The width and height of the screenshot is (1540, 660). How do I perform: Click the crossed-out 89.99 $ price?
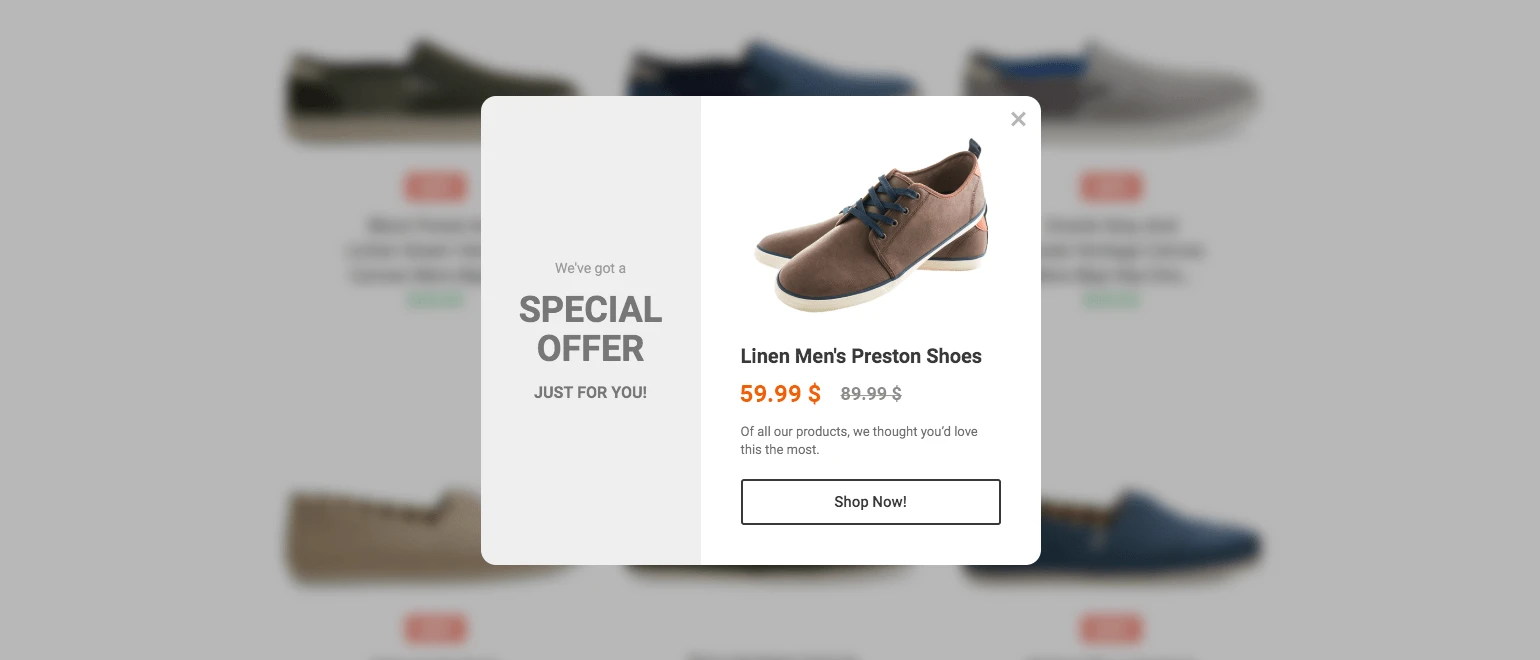click(x=870, y=394)
